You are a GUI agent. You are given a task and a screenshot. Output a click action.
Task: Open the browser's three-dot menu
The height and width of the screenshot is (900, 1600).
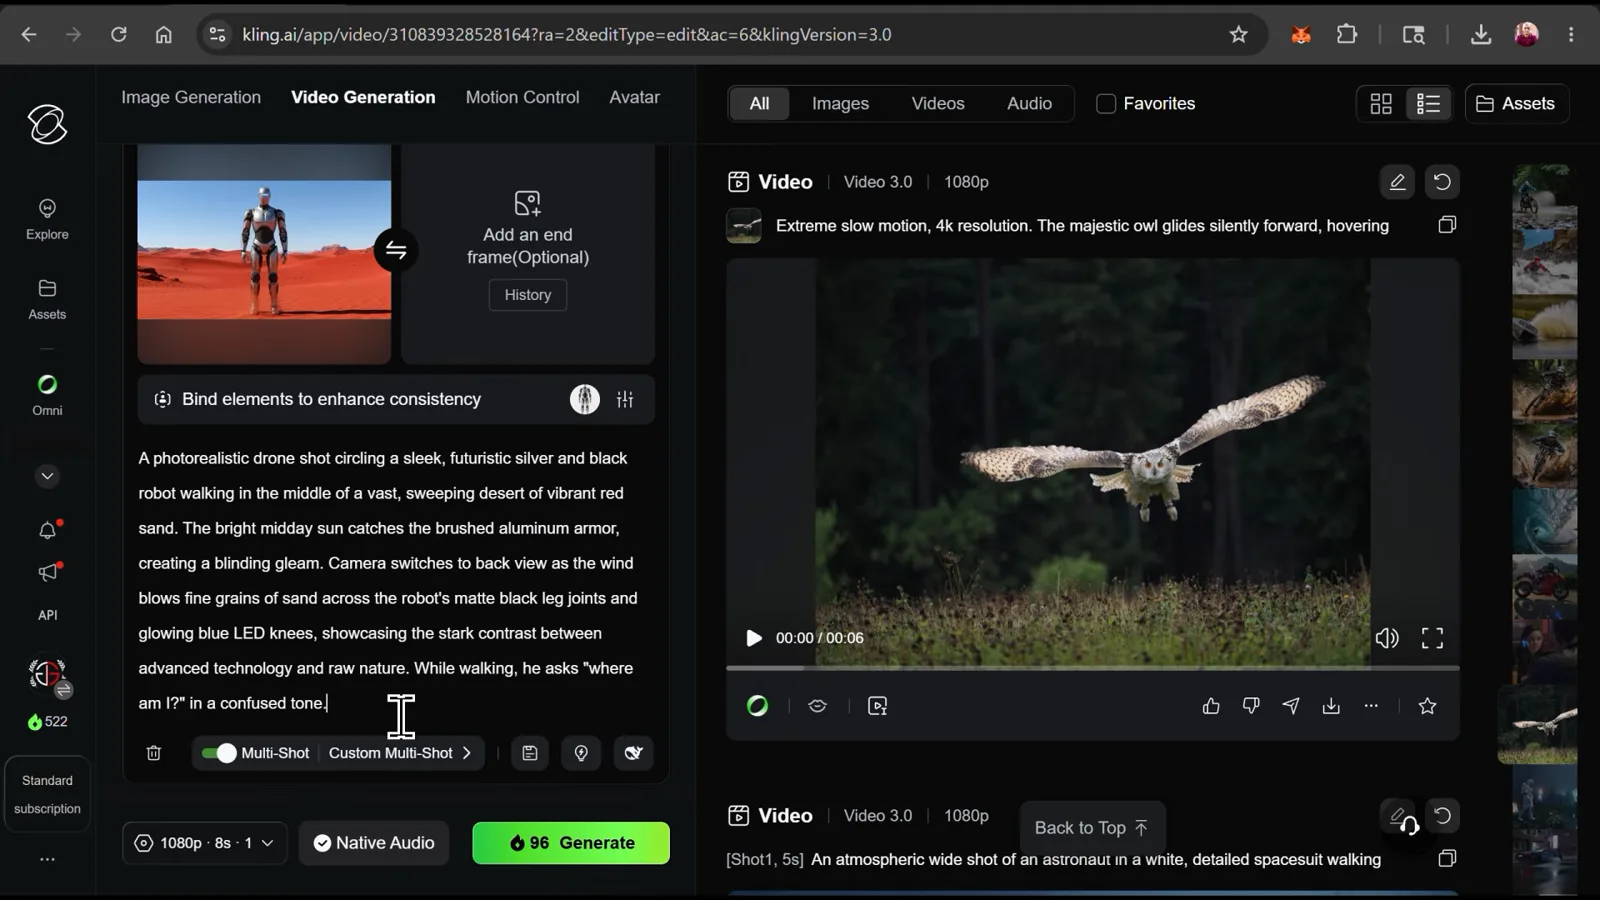pos(1571,35)
